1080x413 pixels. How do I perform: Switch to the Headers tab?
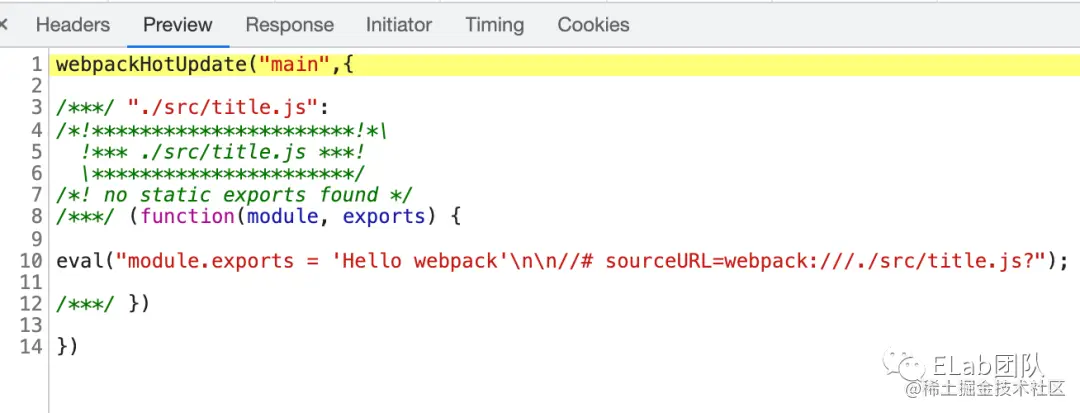(x=73, y=25)
